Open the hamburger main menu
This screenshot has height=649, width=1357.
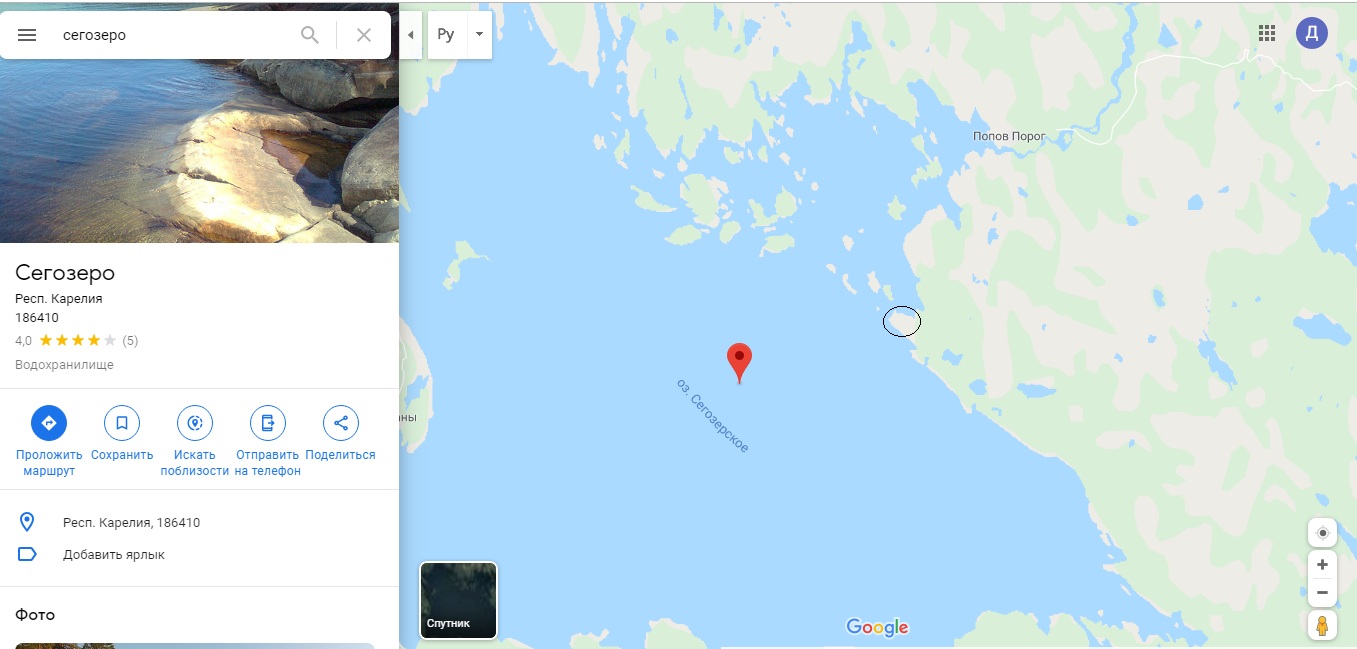[27, 35]
